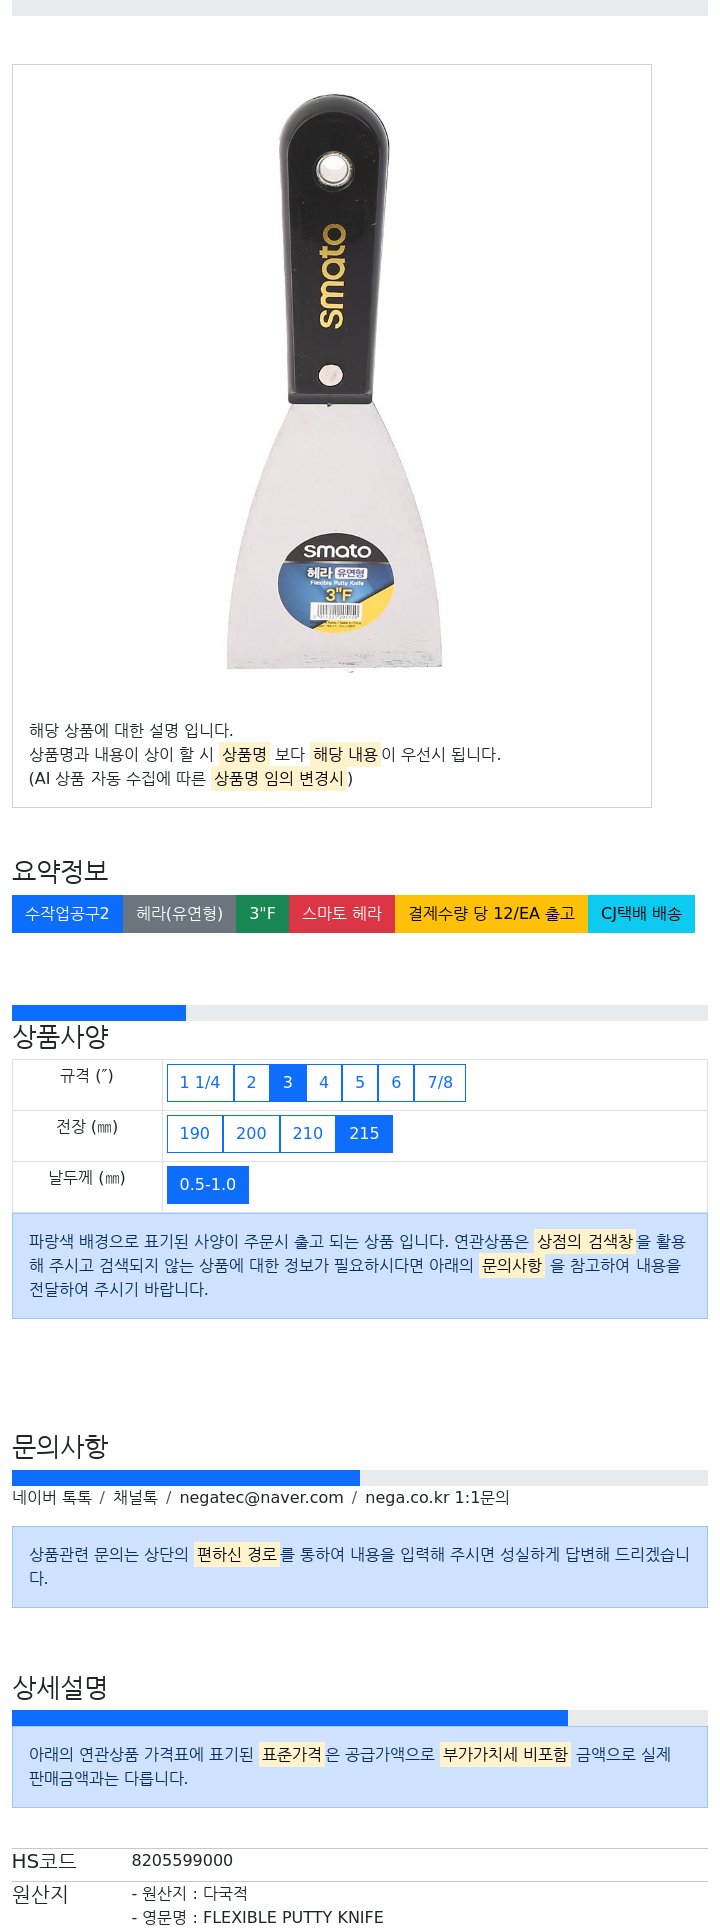
Task: Select total length 210
Action: pyautogui.click(x=308, y=1134)
